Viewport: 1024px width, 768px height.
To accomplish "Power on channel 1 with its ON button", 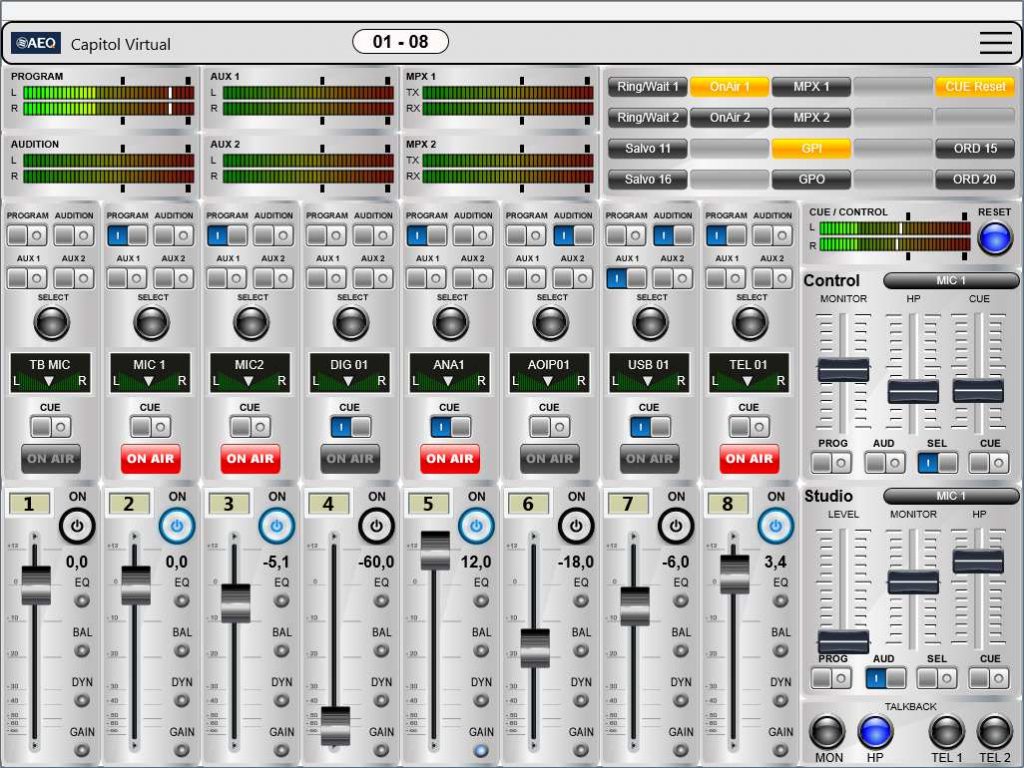I will [x=76, y=525].
